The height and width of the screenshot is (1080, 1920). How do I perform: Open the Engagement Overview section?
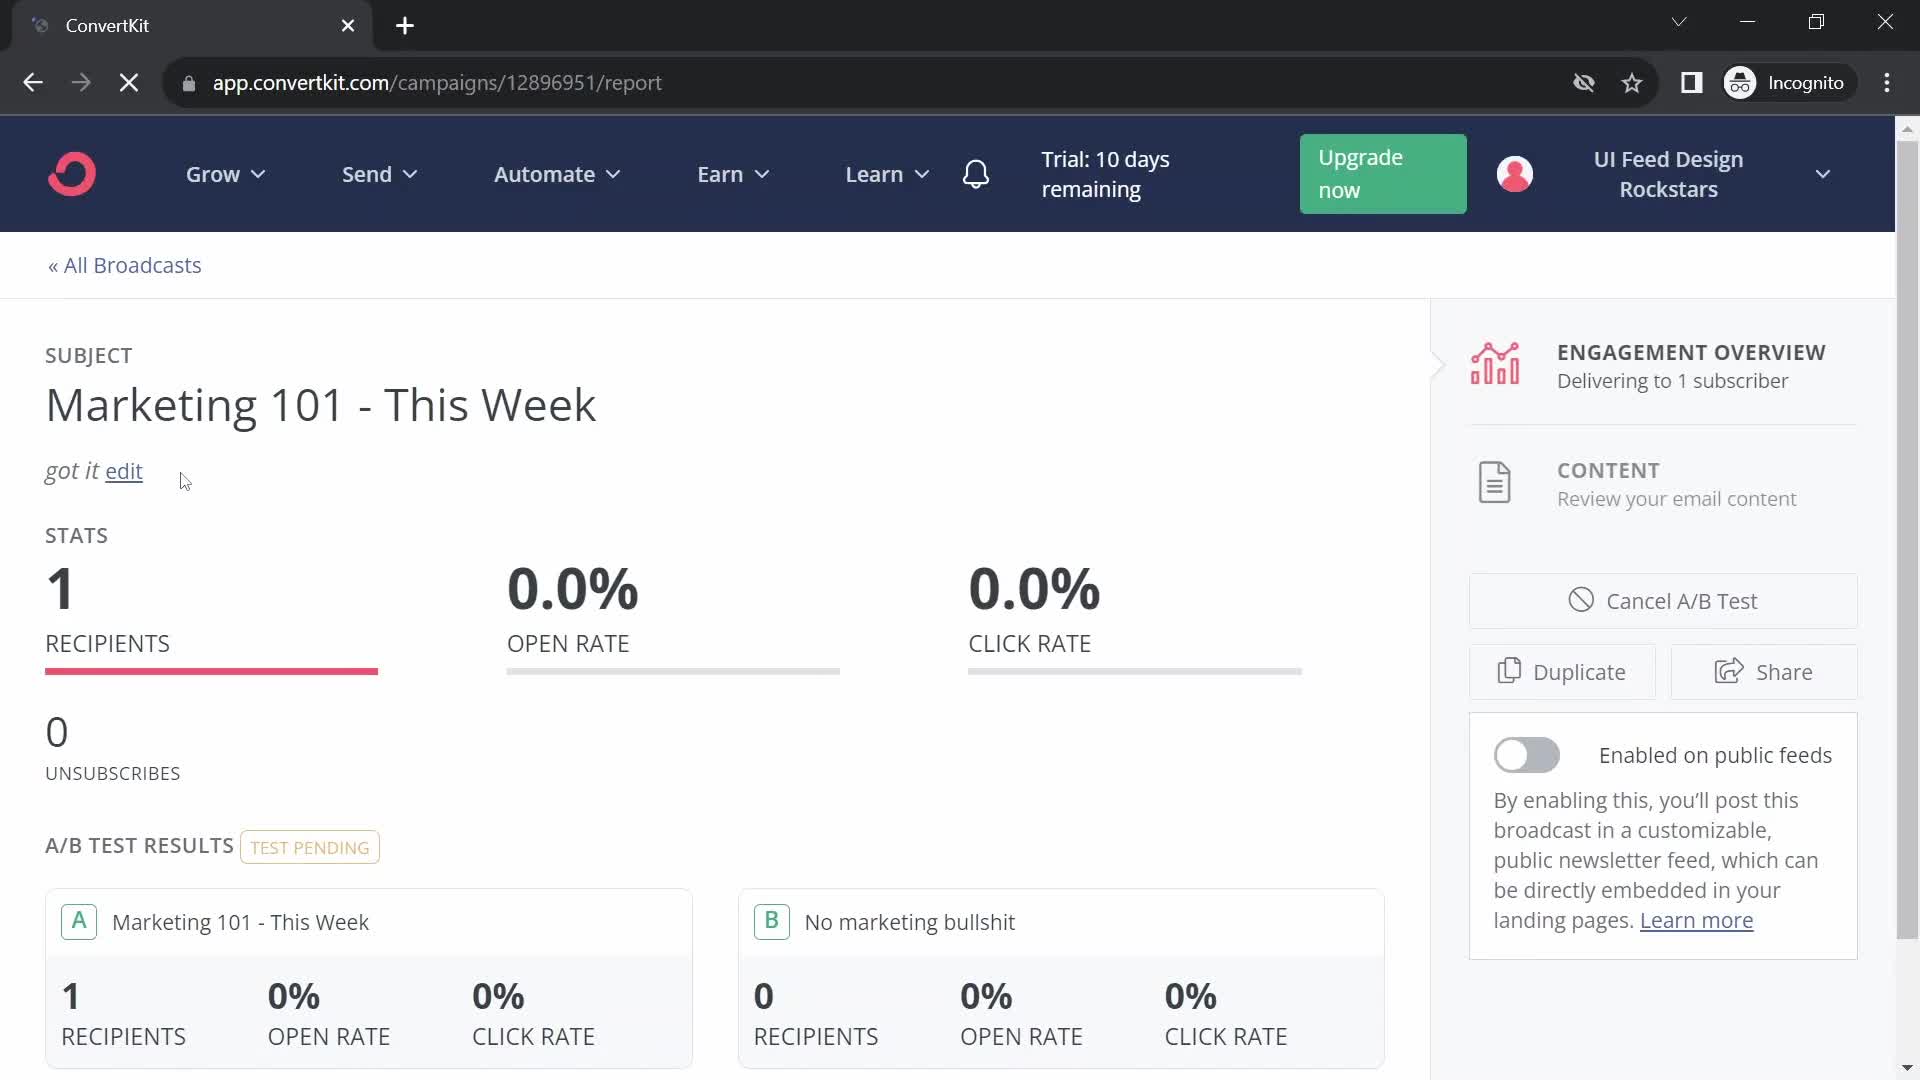coord(1662,366)
